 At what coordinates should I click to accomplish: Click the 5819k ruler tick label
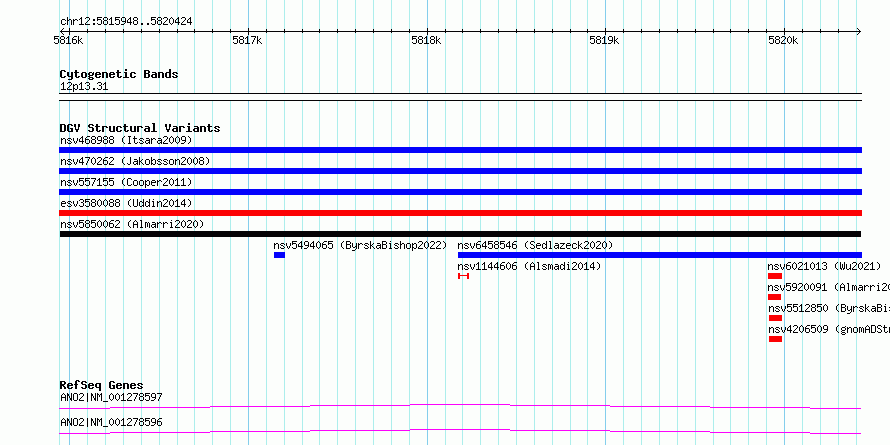[604, 40]
